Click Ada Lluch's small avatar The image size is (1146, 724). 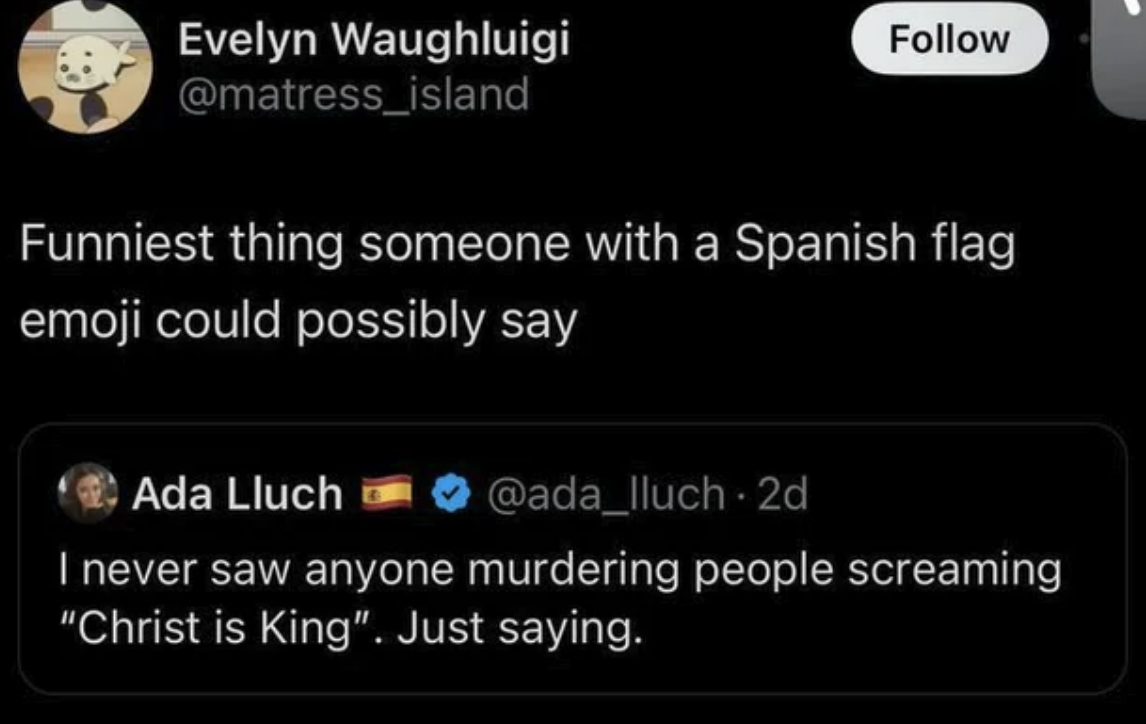pos(88,492)
